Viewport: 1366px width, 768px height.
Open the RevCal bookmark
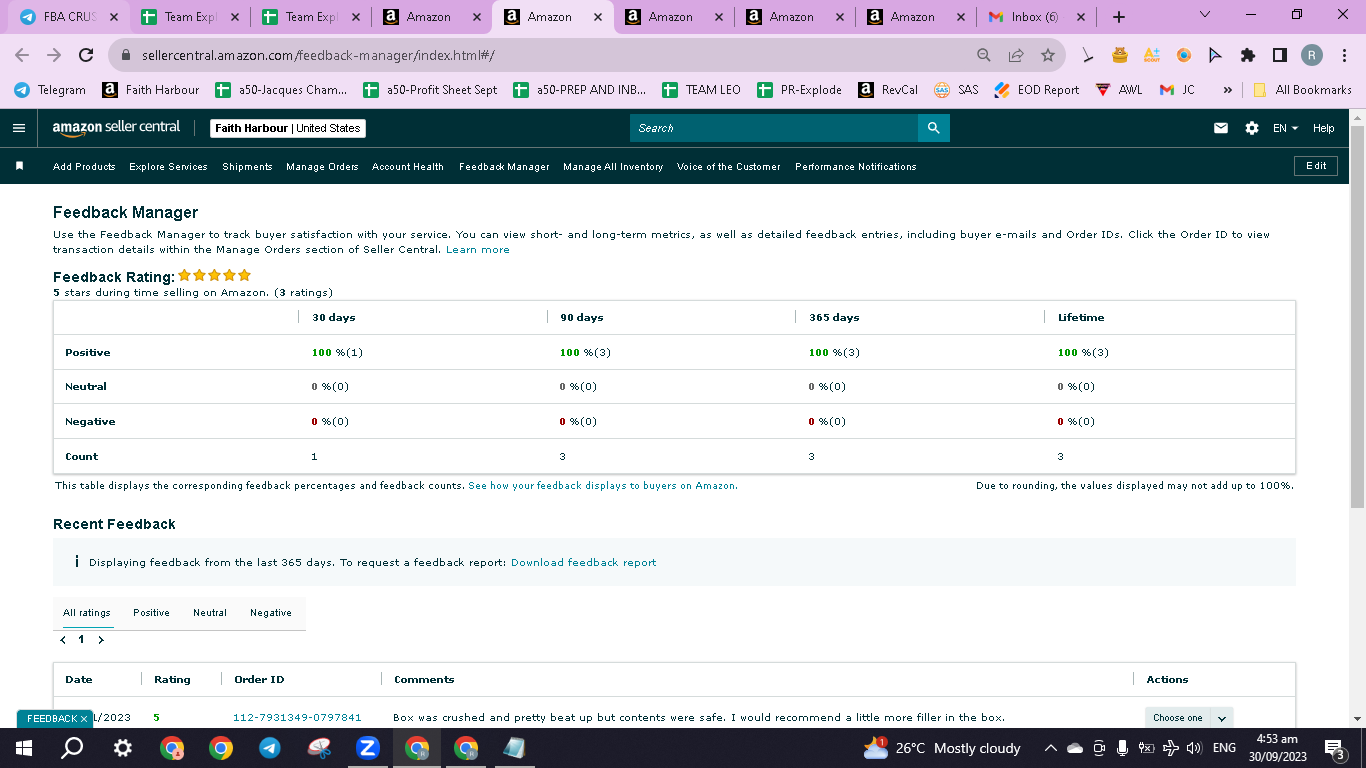click(888, 90)
